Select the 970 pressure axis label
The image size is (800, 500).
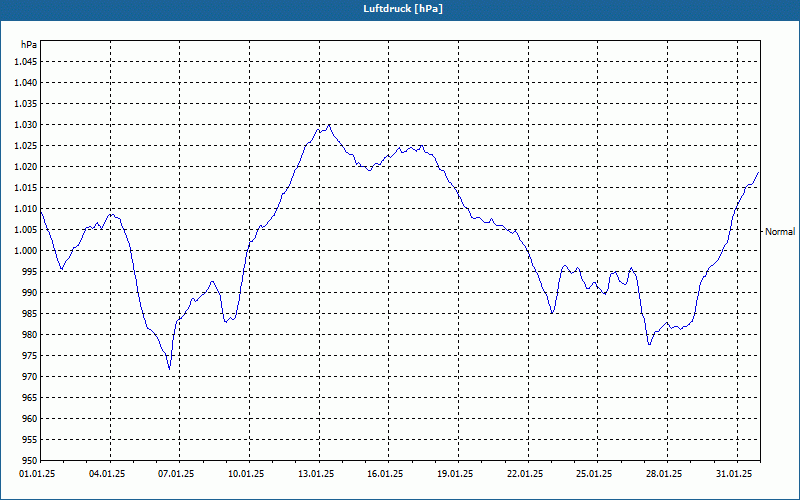(x=30, y=377)
